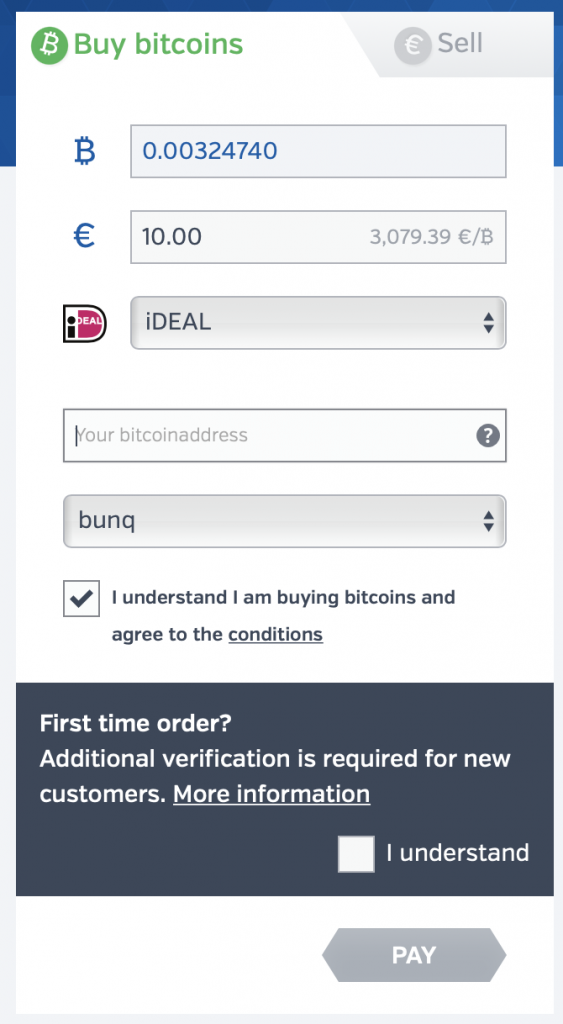The image size is (563, 1024).
Task: Click the blue Bitcoin symbol beside amount field
Action: [84, 151]
